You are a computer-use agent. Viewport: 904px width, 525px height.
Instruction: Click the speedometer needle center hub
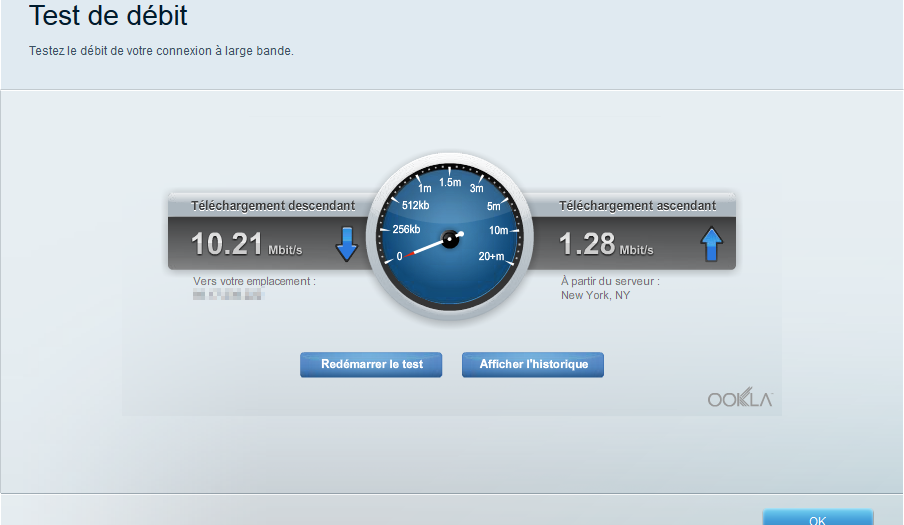point(450,239)
